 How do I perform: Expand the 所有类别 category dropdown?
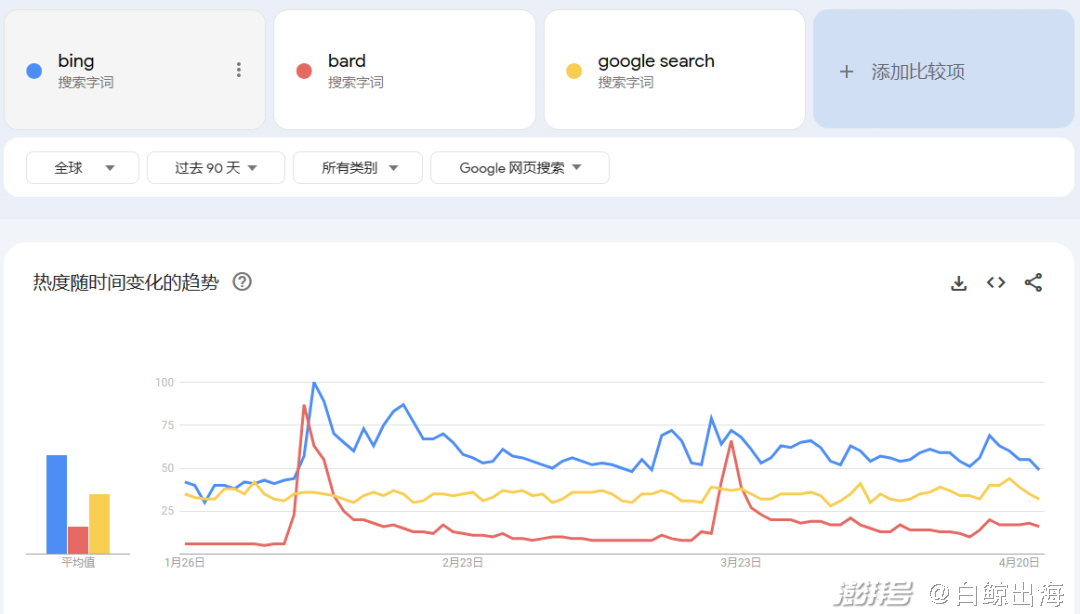[358, 168]
